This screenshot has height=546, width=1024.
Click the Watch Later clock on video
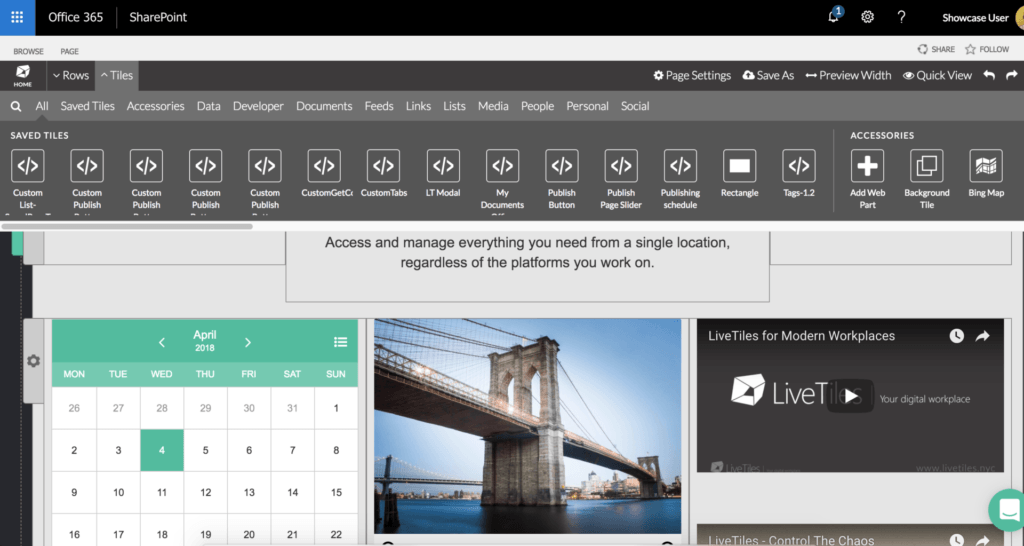pos(957,336)
